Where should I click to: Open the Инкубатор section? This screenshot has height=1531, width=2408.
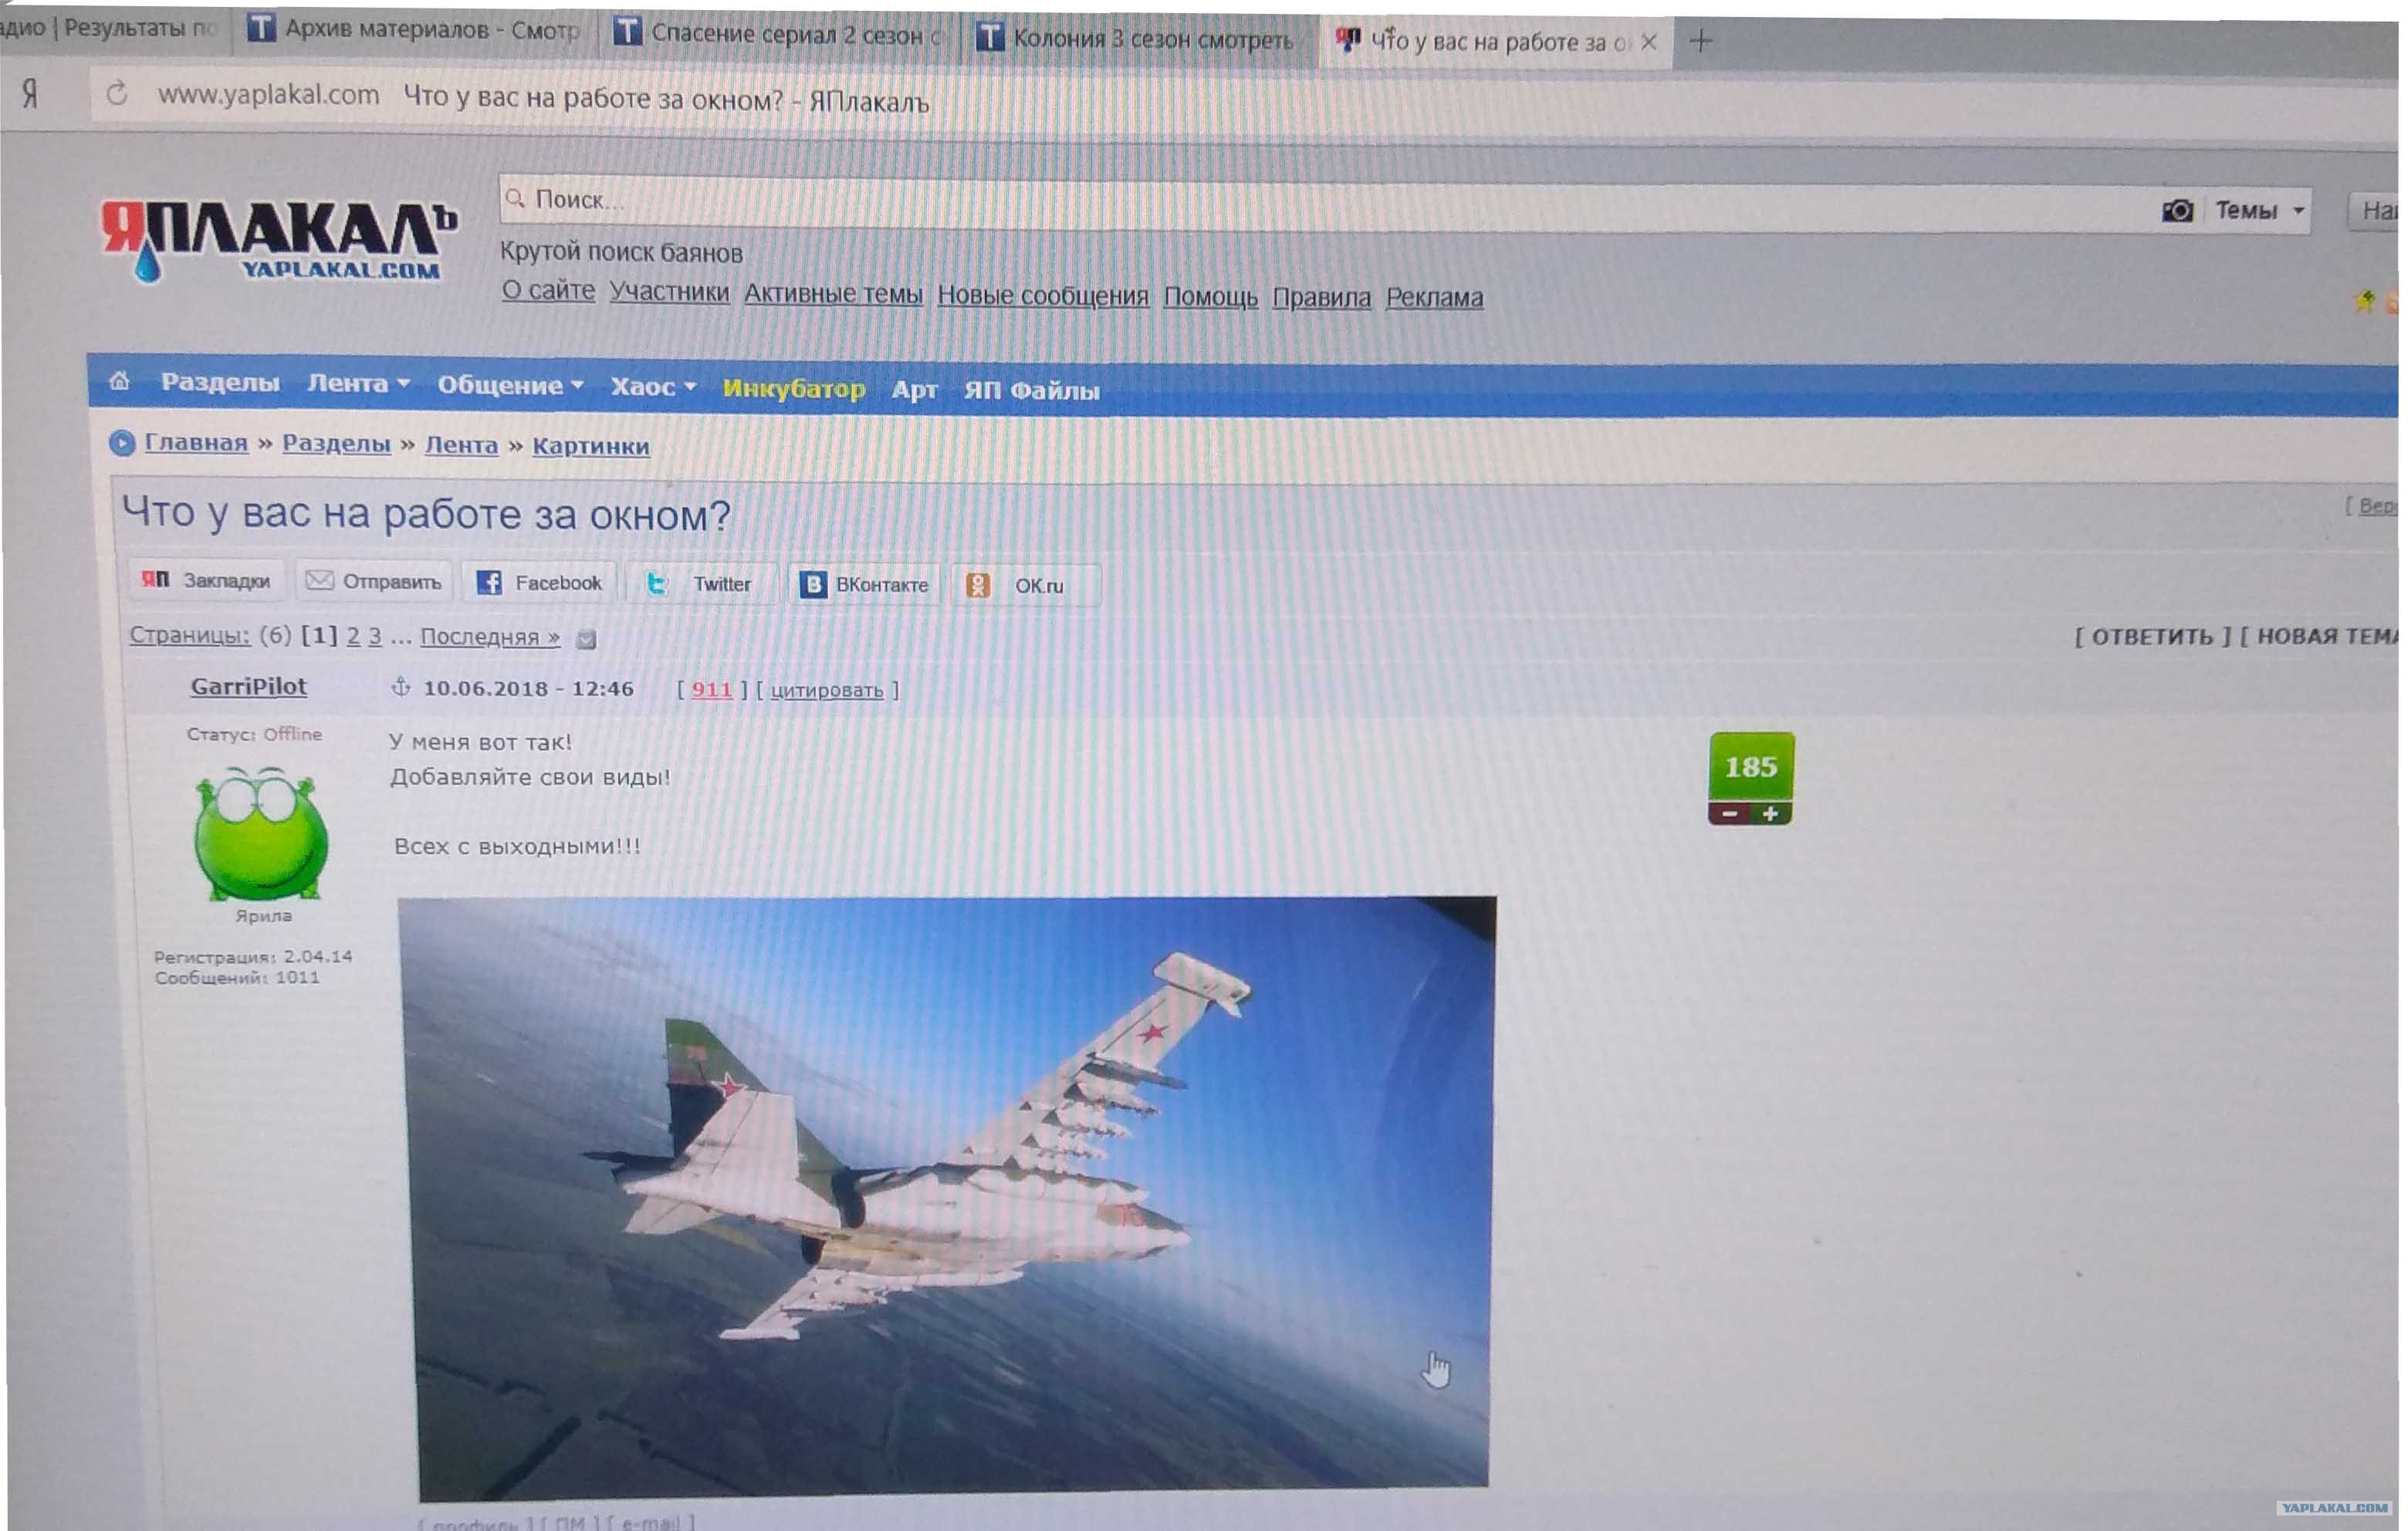[794, 388]
